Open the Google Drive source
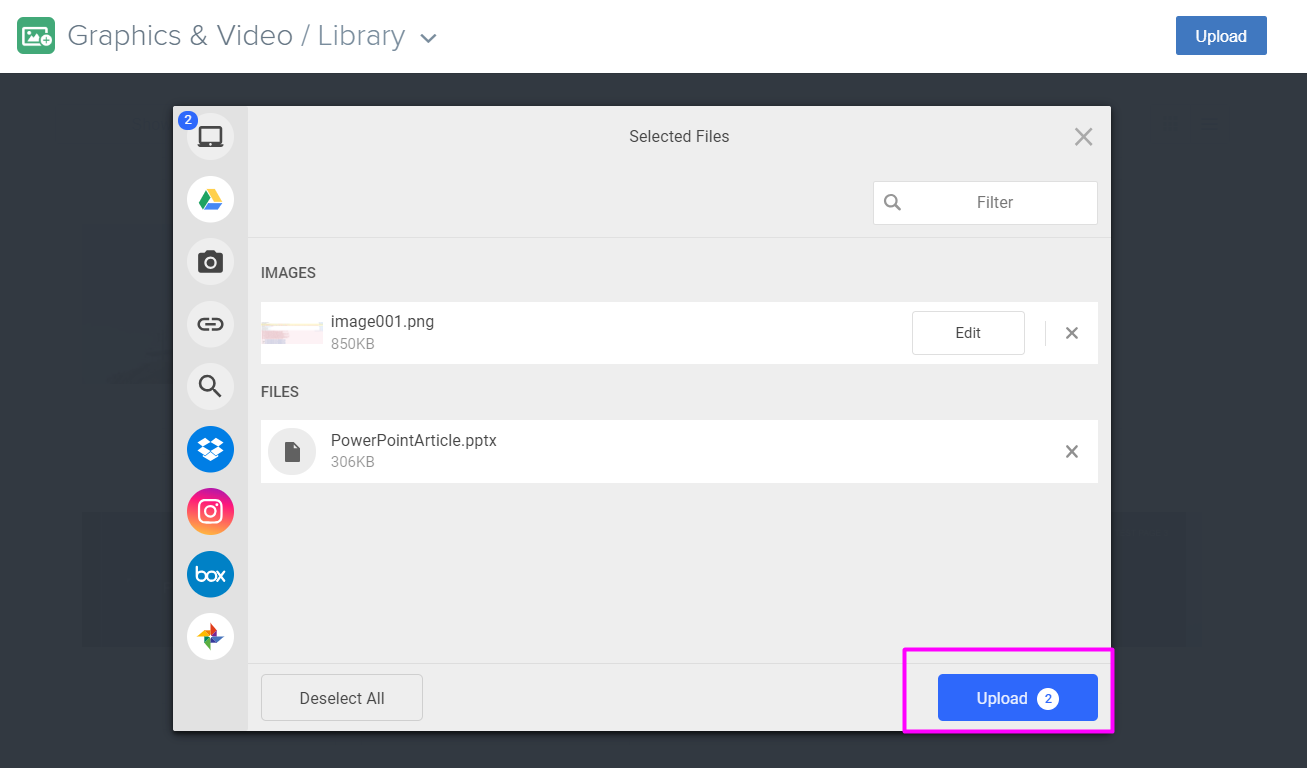Viewport: 1307px width, 768px height. point(210,199)
